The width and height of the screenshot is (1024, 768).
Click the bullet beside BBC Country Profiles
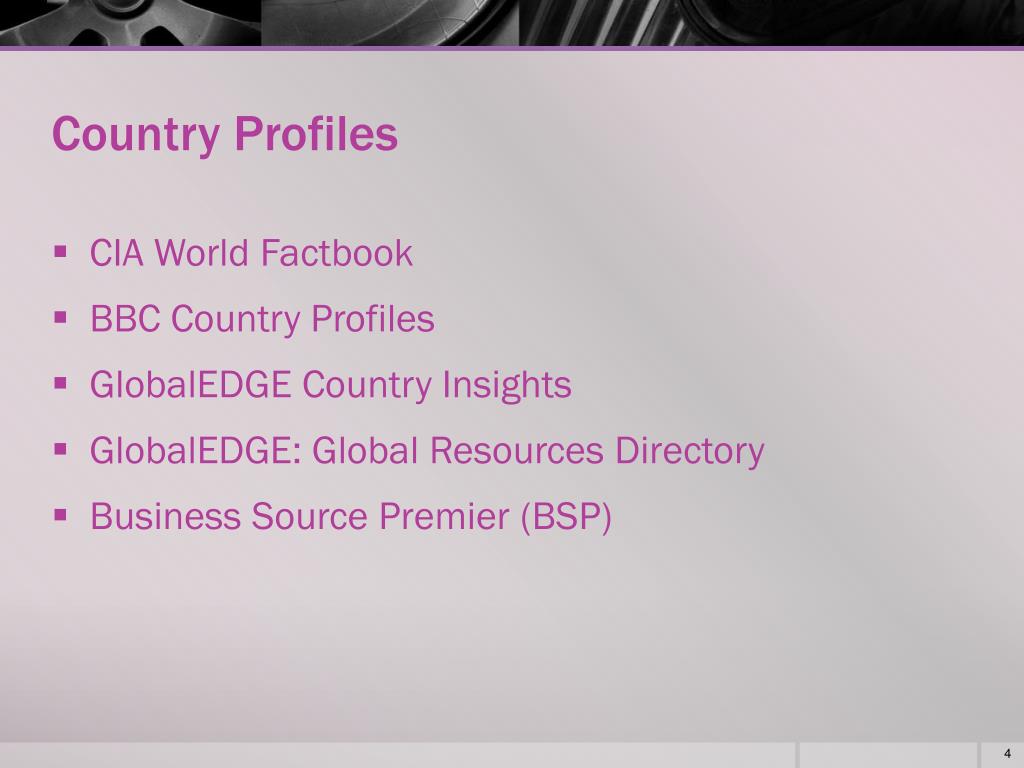click(x=61, y=317)
